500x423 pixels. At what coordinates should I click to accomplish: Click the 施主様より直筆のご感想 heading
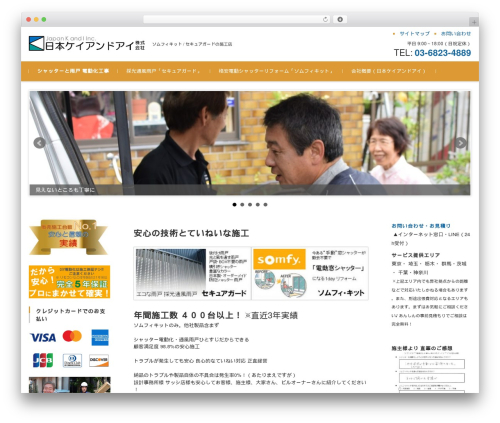[422, 348]
